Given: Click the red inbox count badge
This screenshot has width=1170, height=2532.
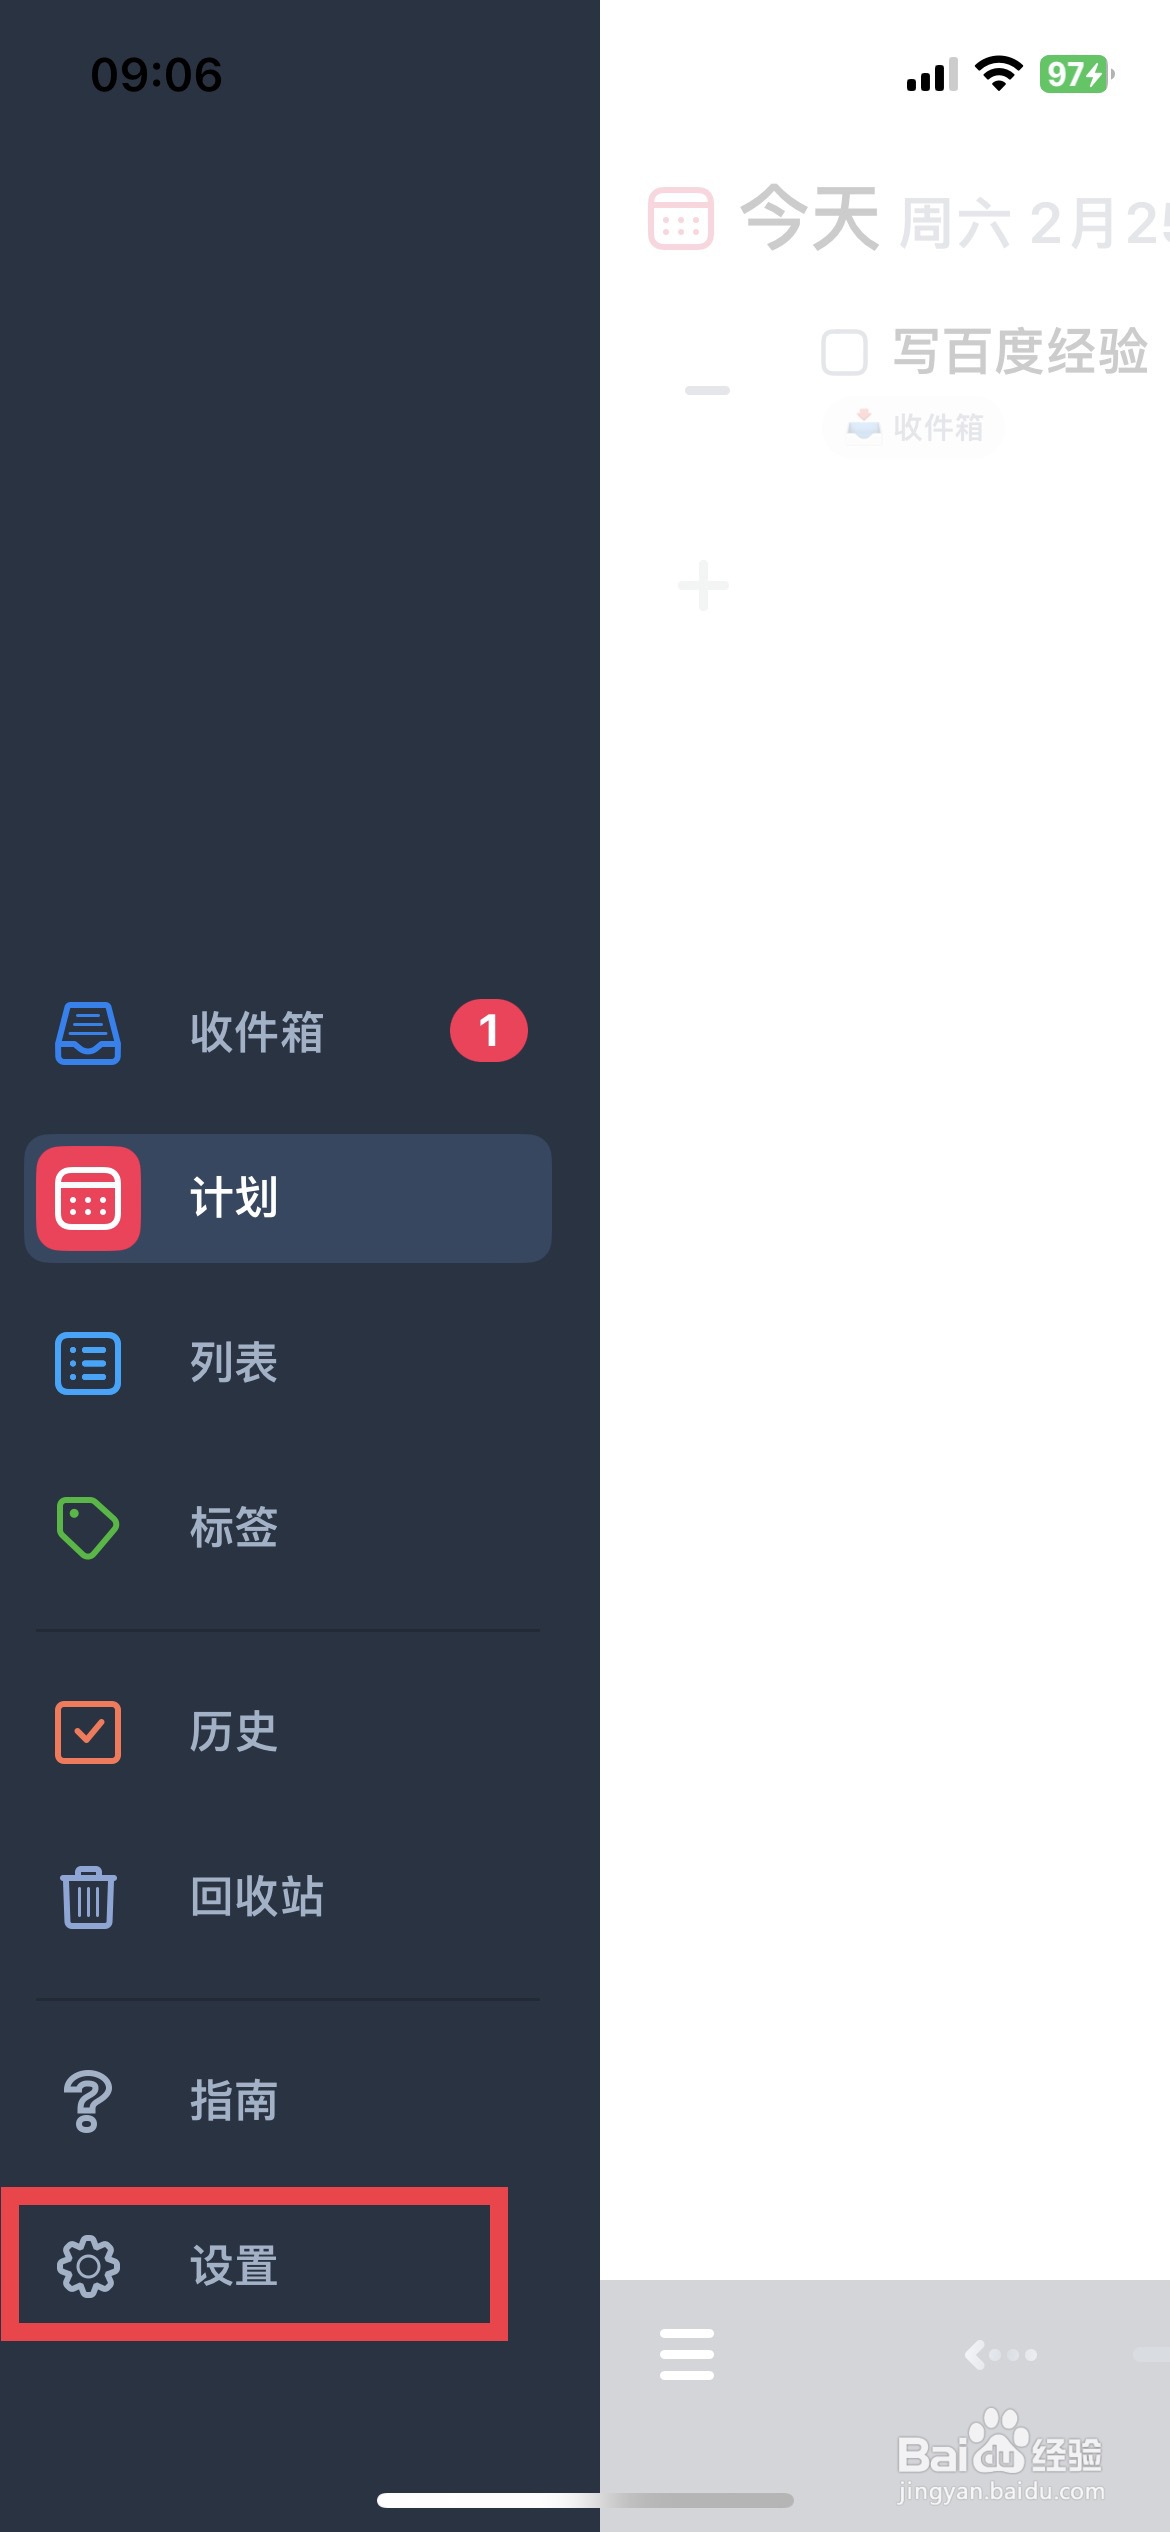Looking at the screenshot, I should 488,1031.
